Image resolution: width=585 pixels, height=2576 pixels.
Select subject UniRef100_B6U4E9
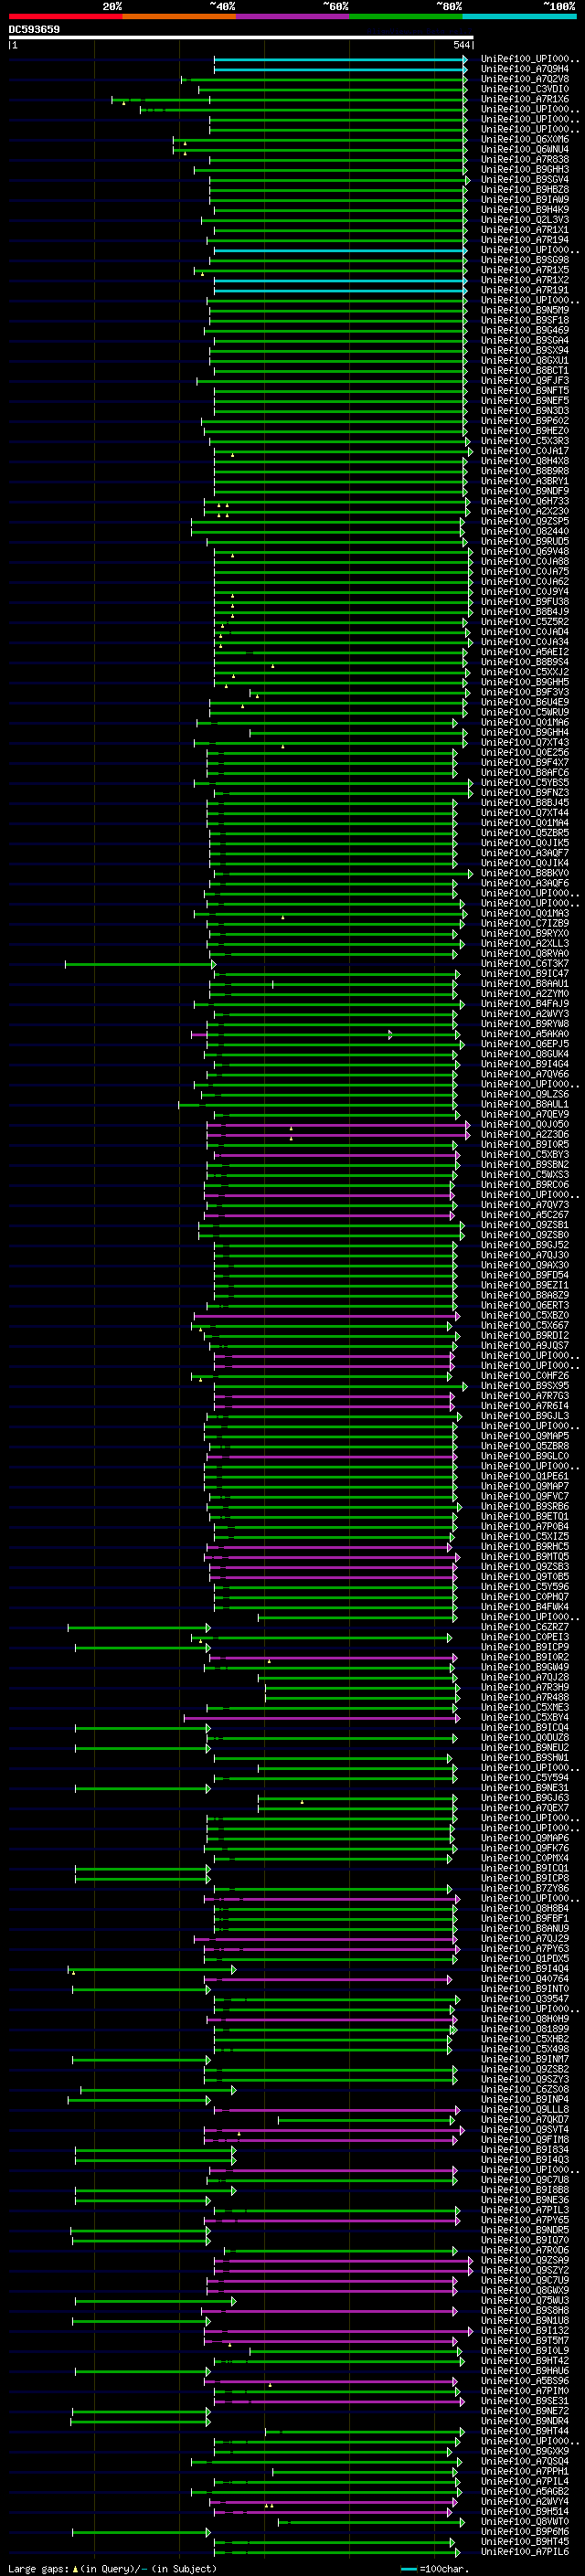[x=525, y=703]
